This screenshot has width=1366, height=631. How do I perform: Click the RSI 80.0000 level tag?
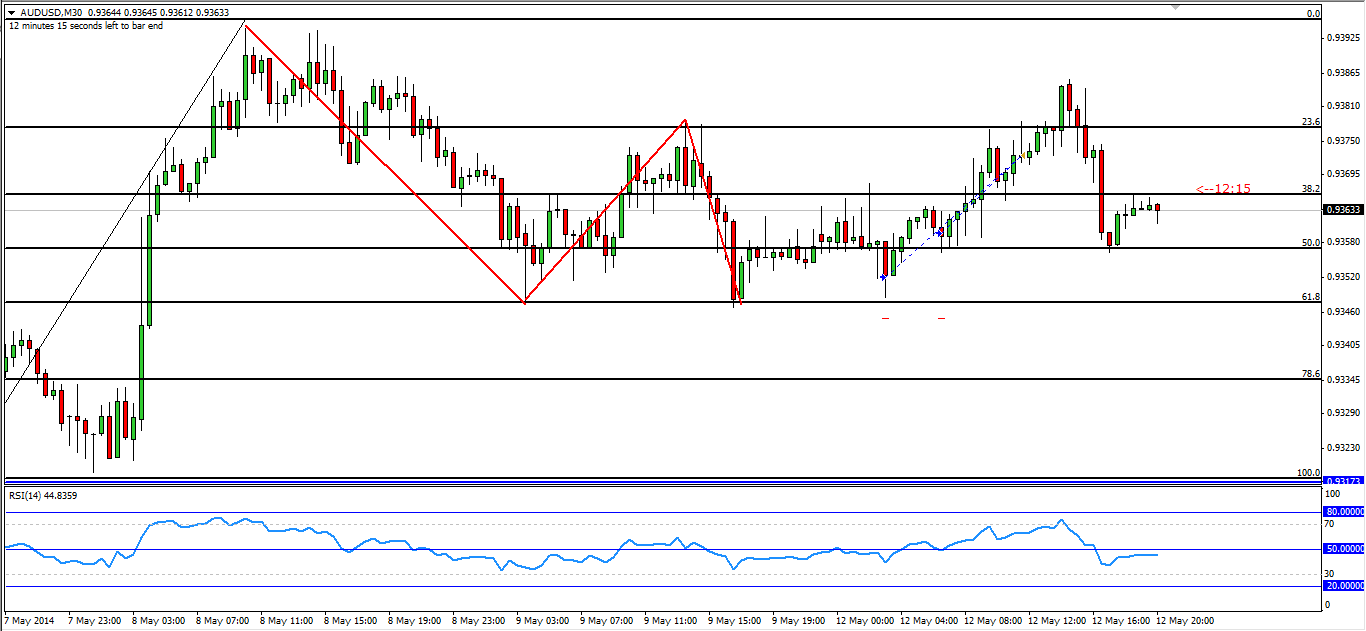(x=1344, y=512)
